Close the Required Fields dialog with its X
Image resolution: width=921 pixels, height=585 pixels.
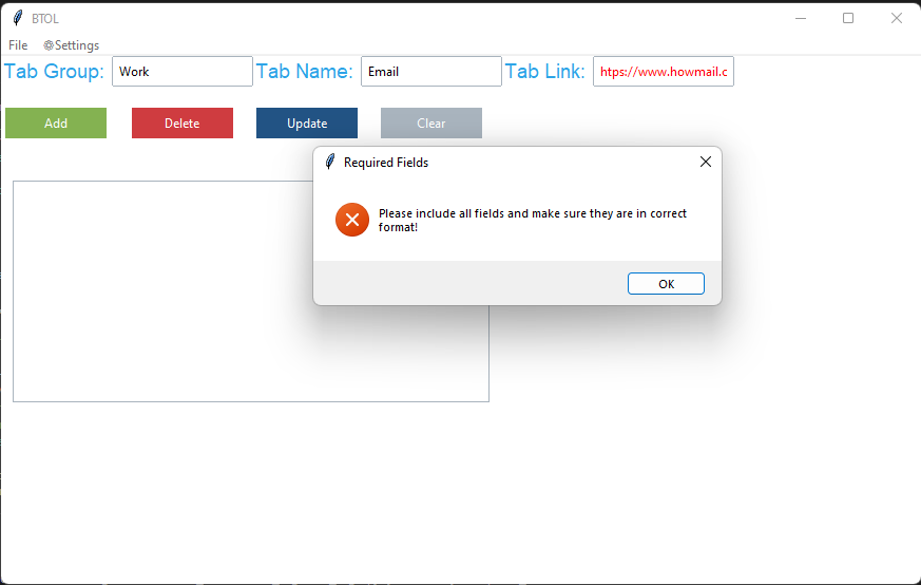[x=705, y=161]
